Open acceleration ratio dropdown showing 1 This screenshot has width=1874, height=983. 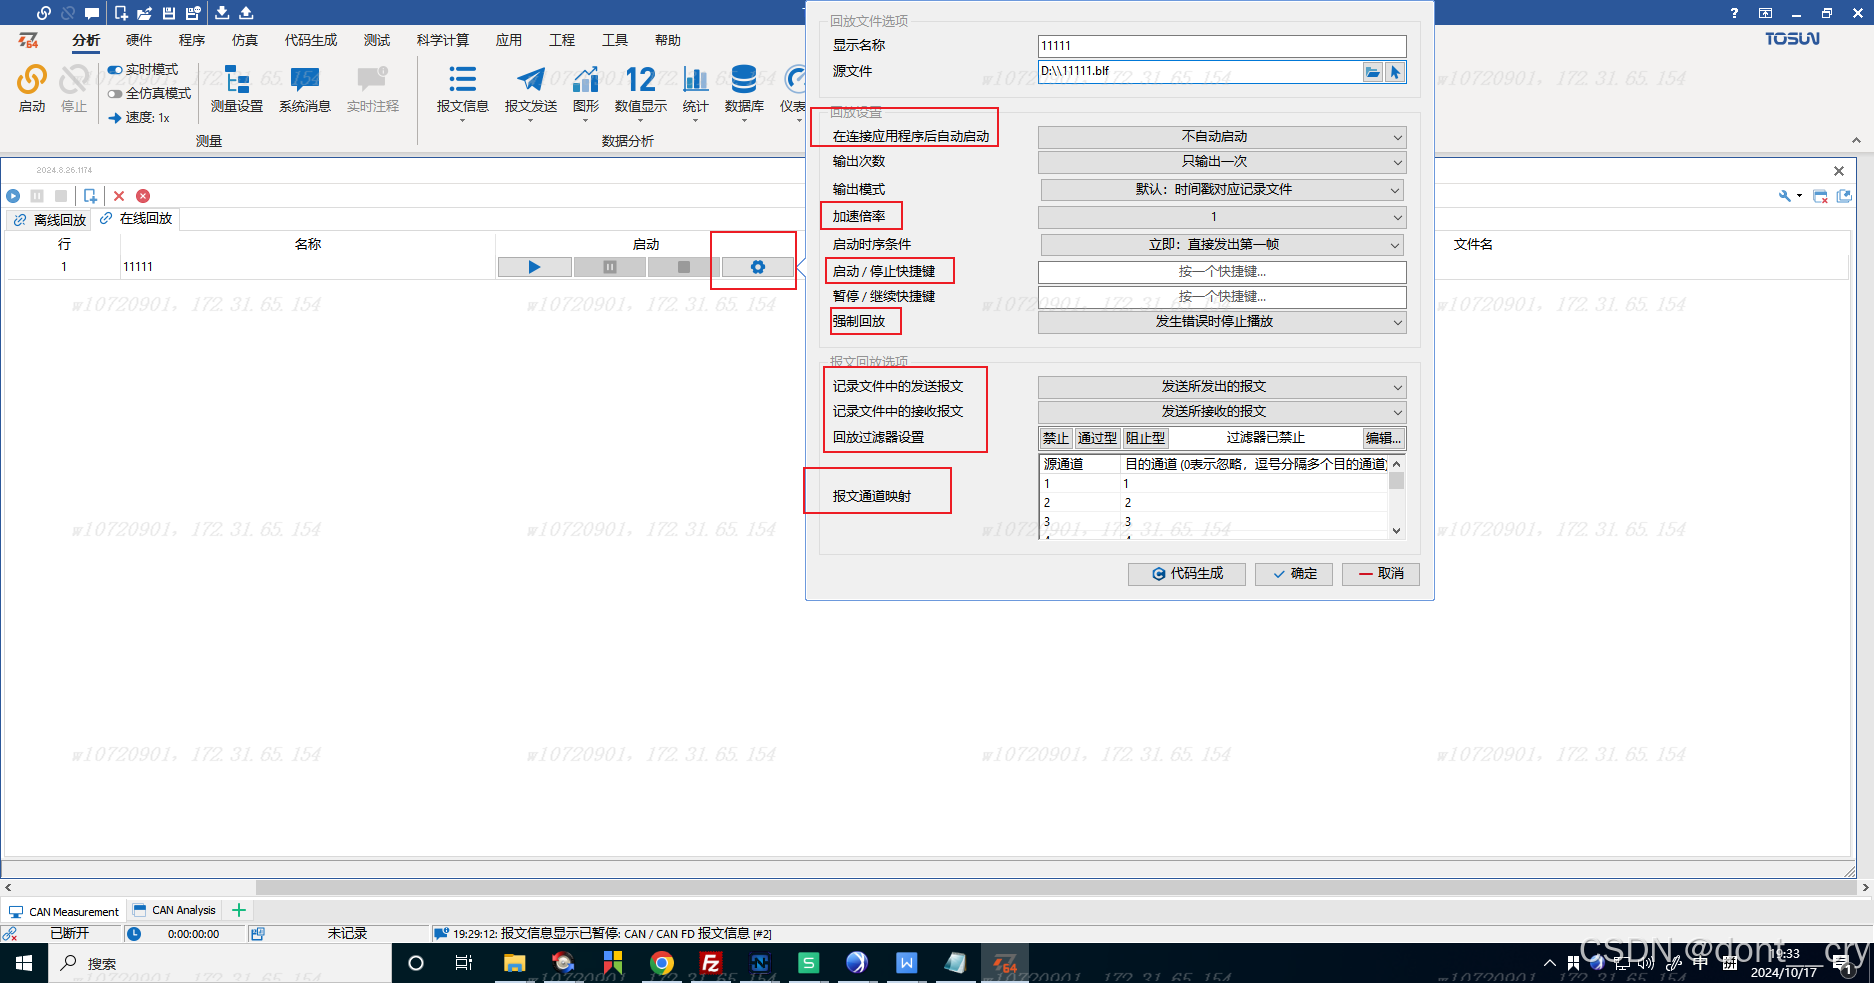click(1222, 217)
